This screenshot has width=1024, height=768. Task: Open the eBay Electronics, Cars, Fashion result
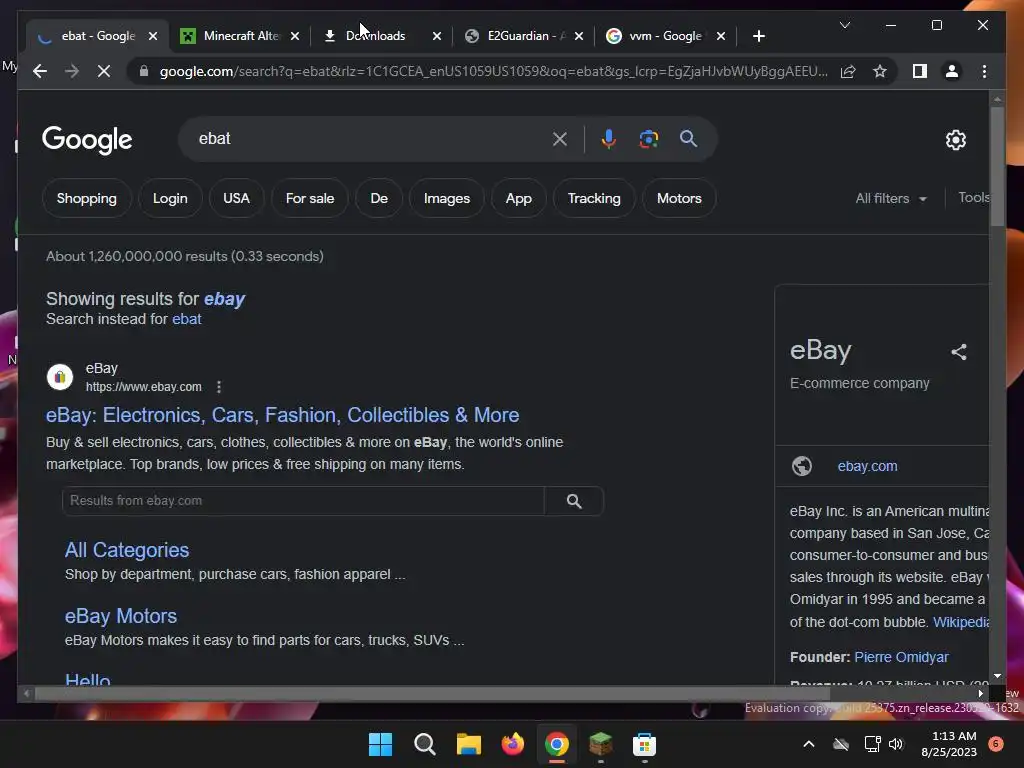(x=282, y=415)
